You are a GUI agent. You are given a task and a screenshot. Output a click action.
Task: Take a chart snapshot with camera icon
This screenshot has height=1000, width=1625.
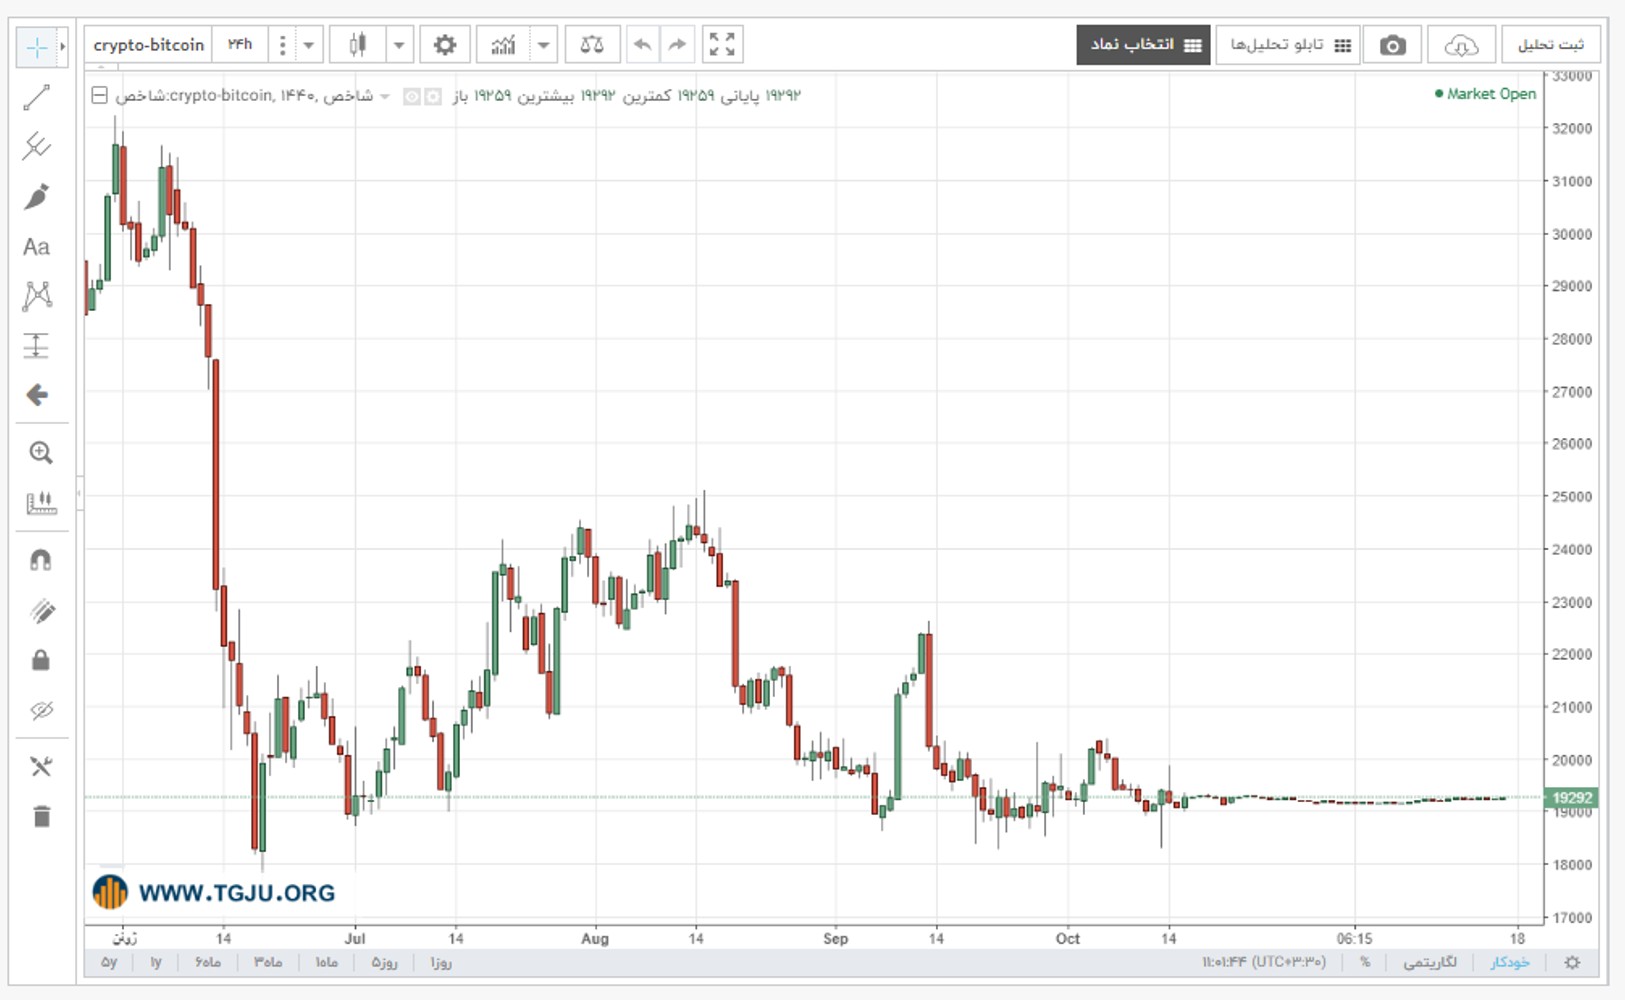[x=1392, y=45]
